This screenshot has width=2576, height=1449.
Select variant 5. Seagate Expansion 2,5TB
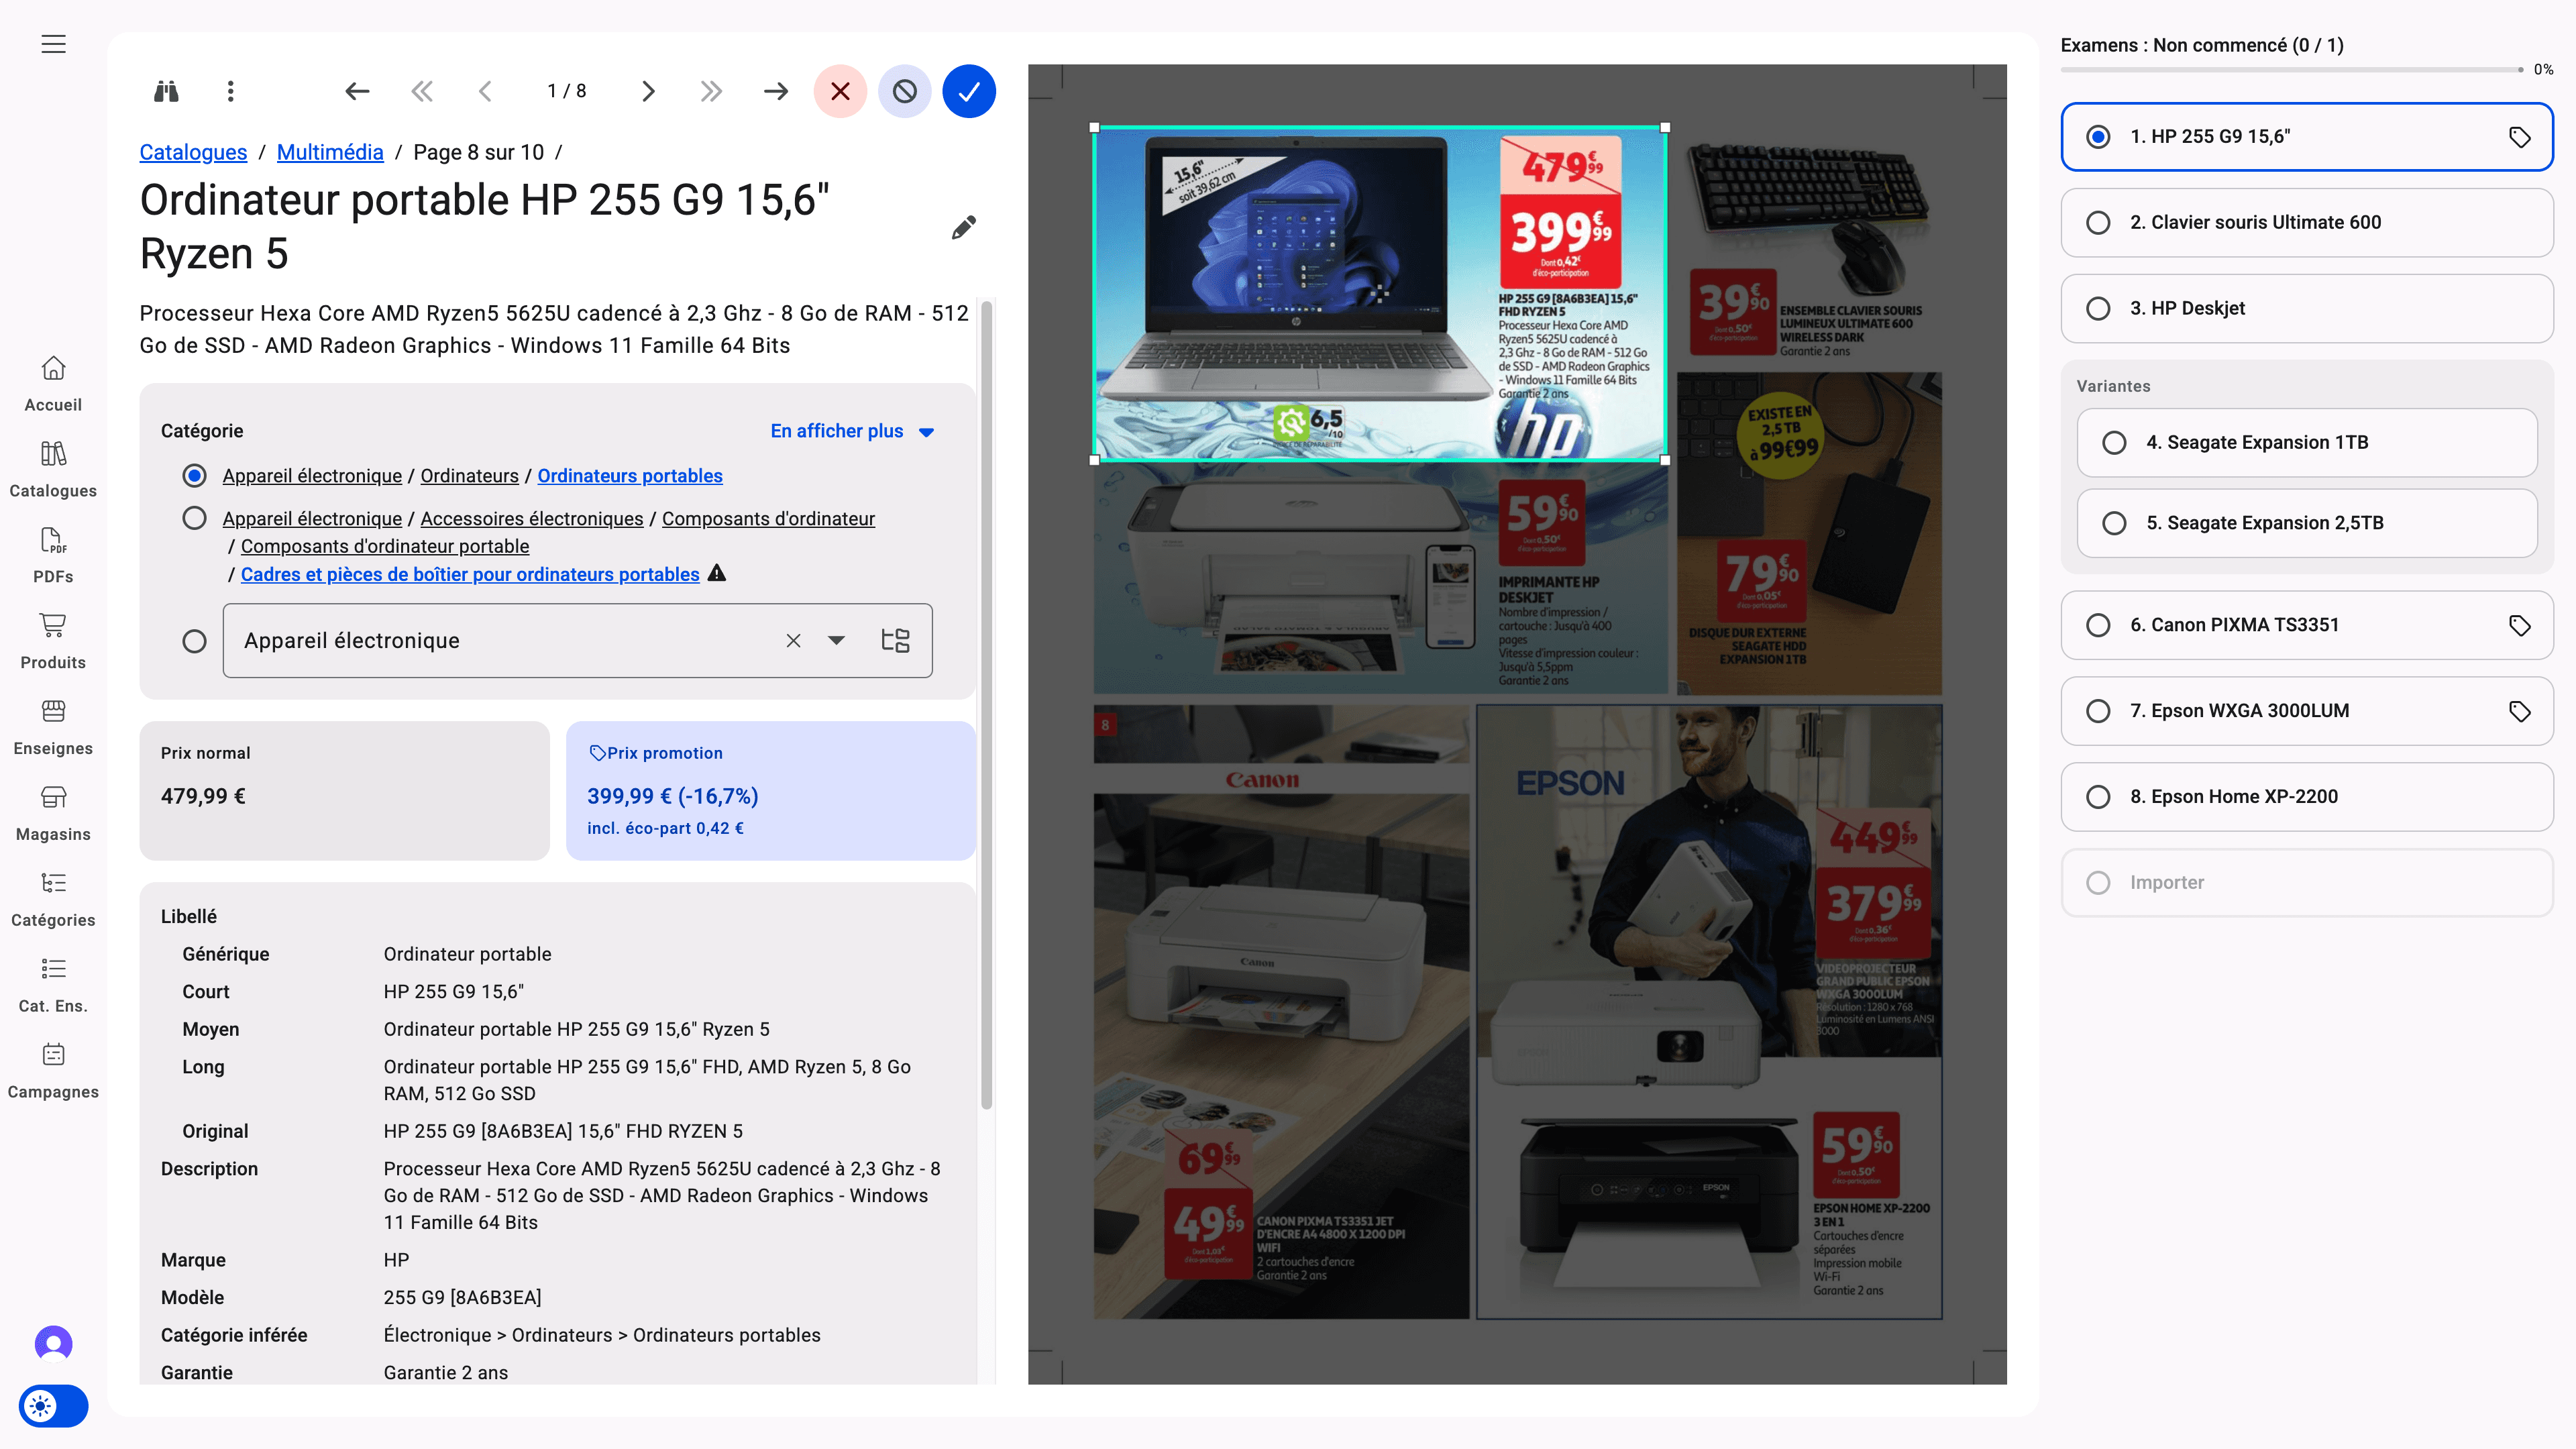pos(2306,523)
